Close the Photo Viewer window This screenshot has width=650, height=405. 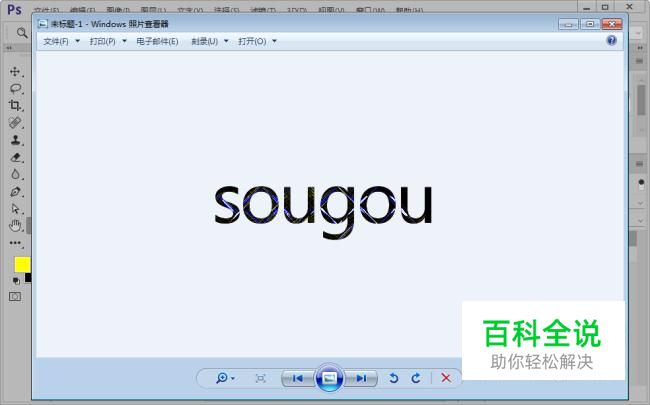(612, 24)
